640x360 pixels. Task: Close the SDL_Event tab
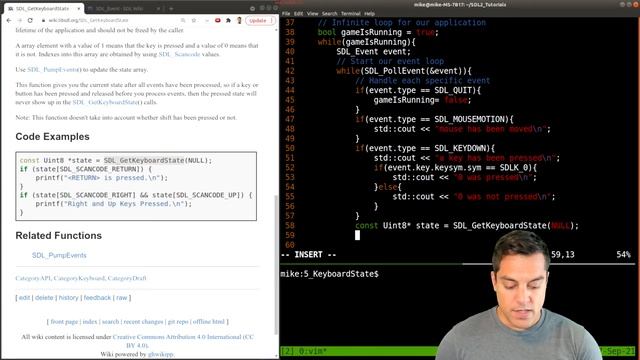coord(158,8)
